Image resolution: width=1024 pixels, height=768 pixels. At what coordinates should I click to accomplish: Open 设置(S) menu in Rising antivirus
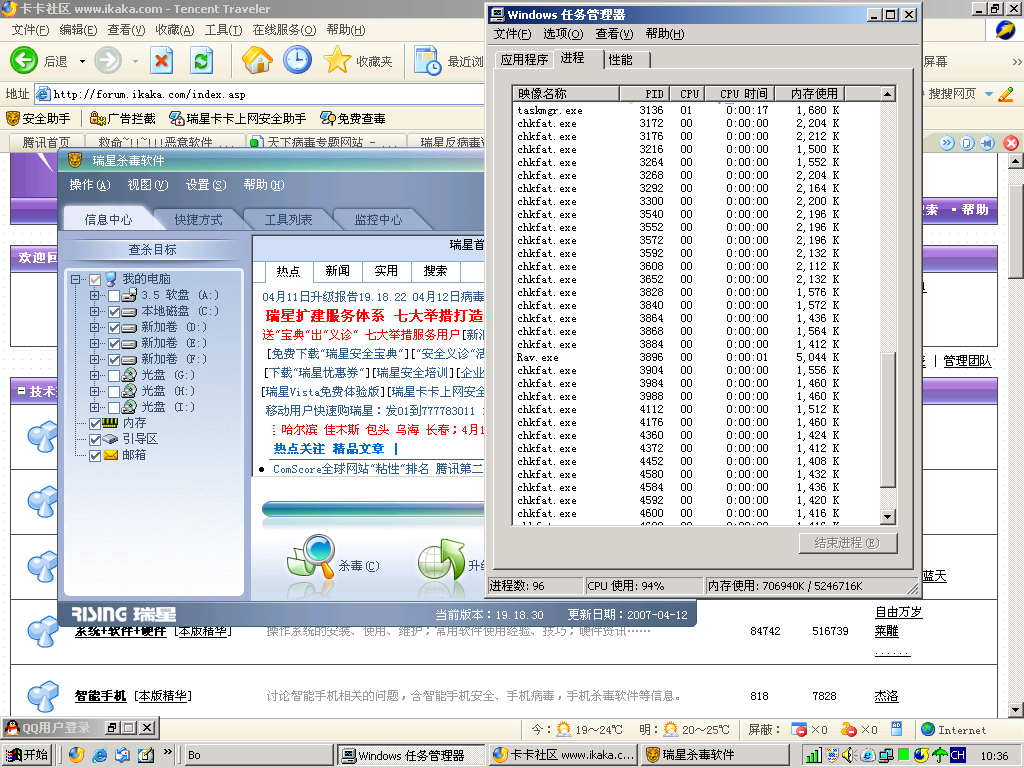206,185
